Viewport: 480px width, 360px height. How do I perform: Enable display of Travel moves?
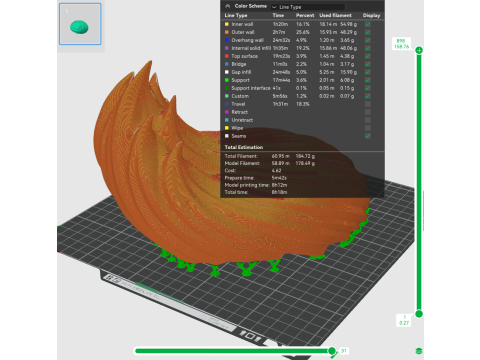pyautogui.click(x=368, y=104)
